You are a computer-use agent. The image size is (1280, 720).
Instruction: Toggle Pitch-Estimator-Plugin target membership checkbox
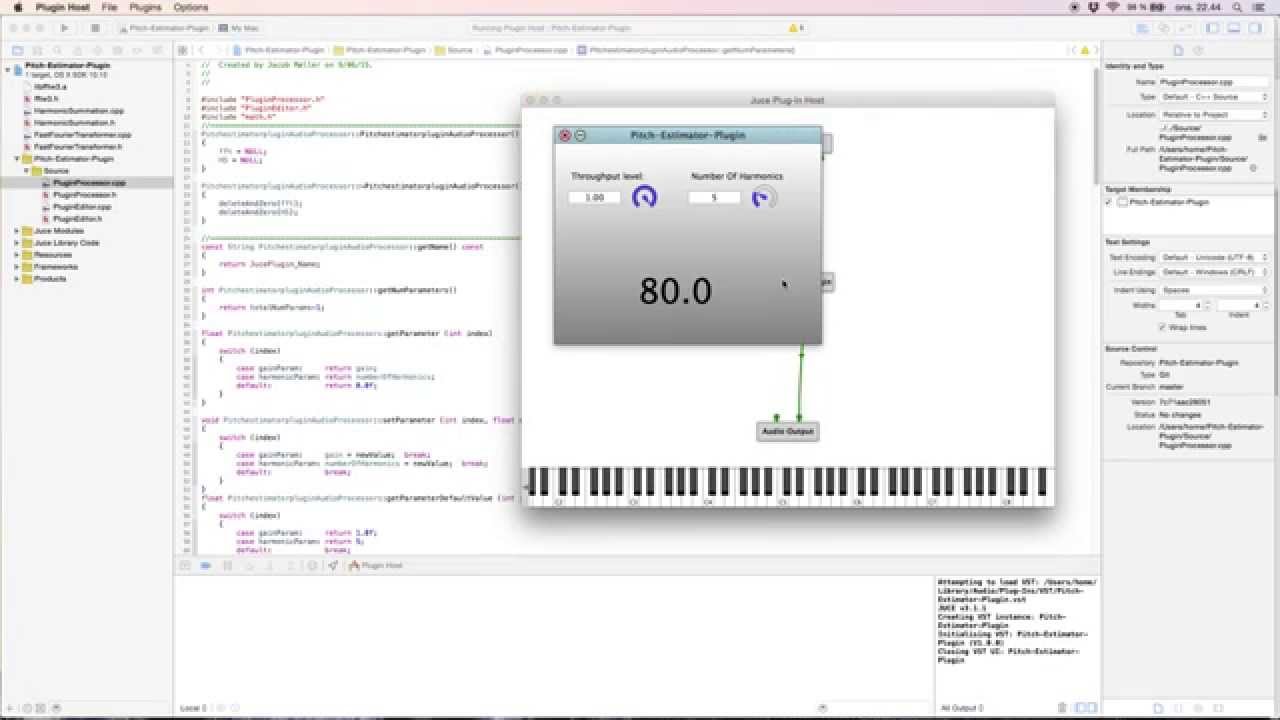click(1109, 202)
